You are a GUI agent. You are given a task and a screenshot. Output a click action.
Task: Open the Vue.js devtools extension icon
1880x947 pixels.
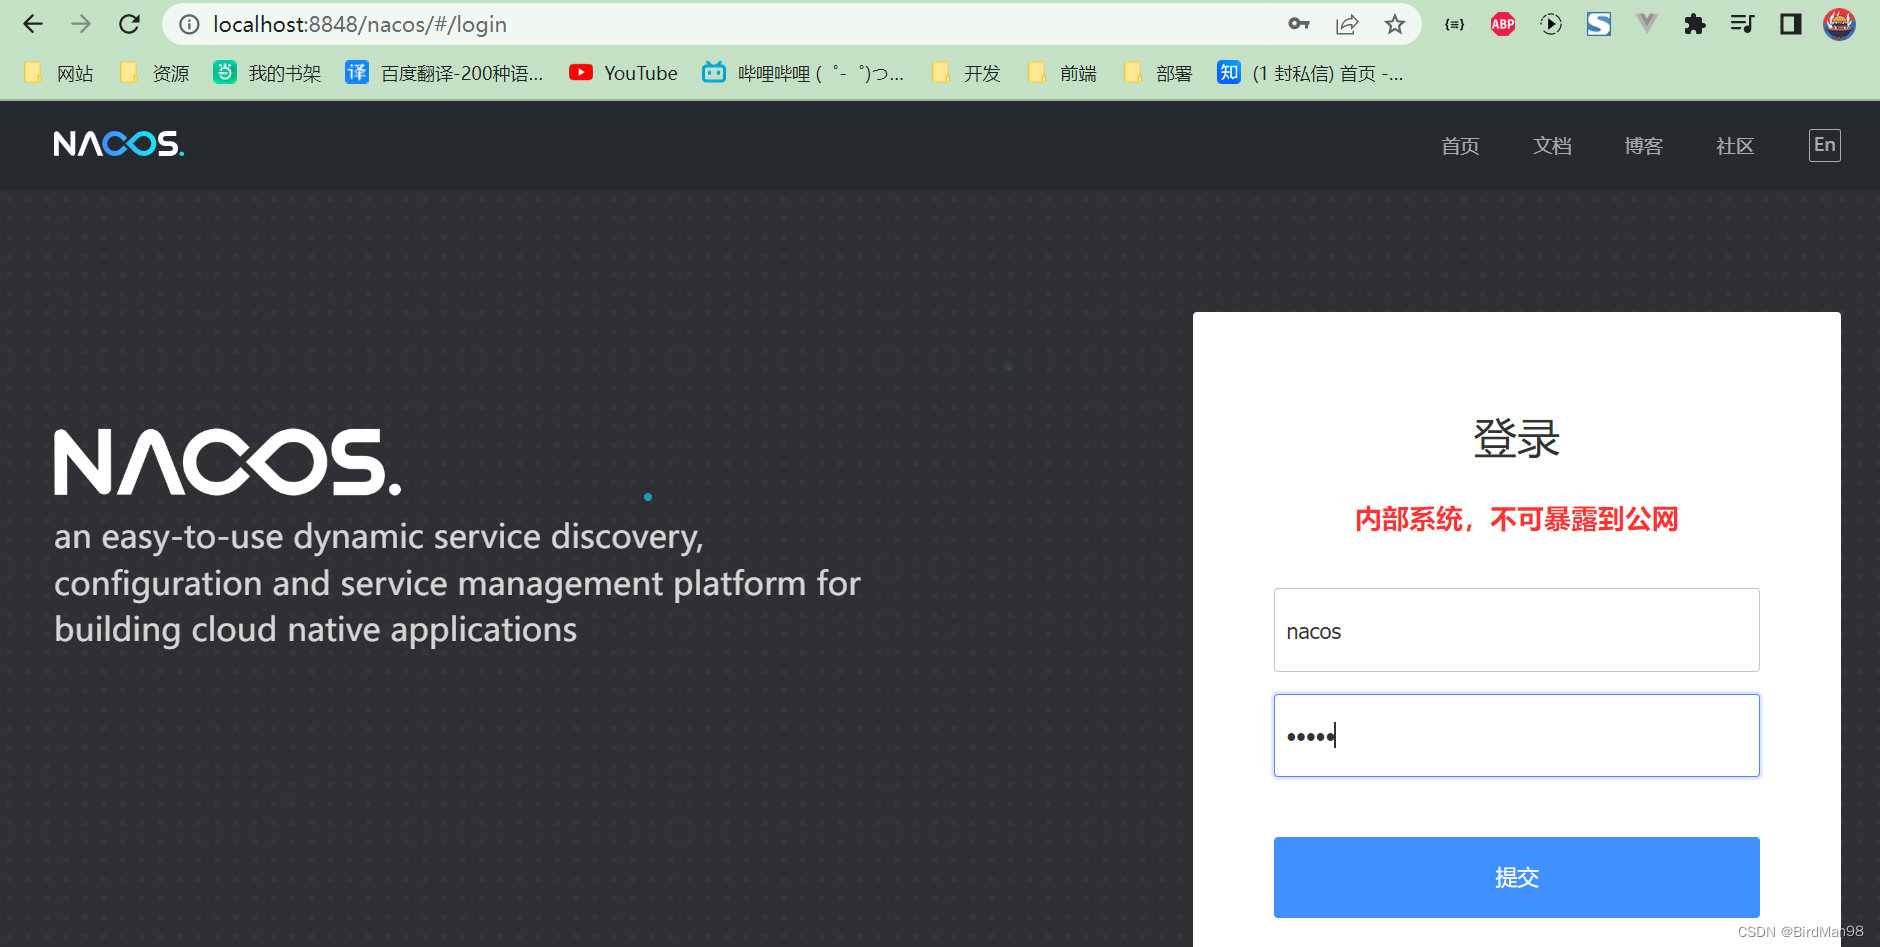[1646, 23]
